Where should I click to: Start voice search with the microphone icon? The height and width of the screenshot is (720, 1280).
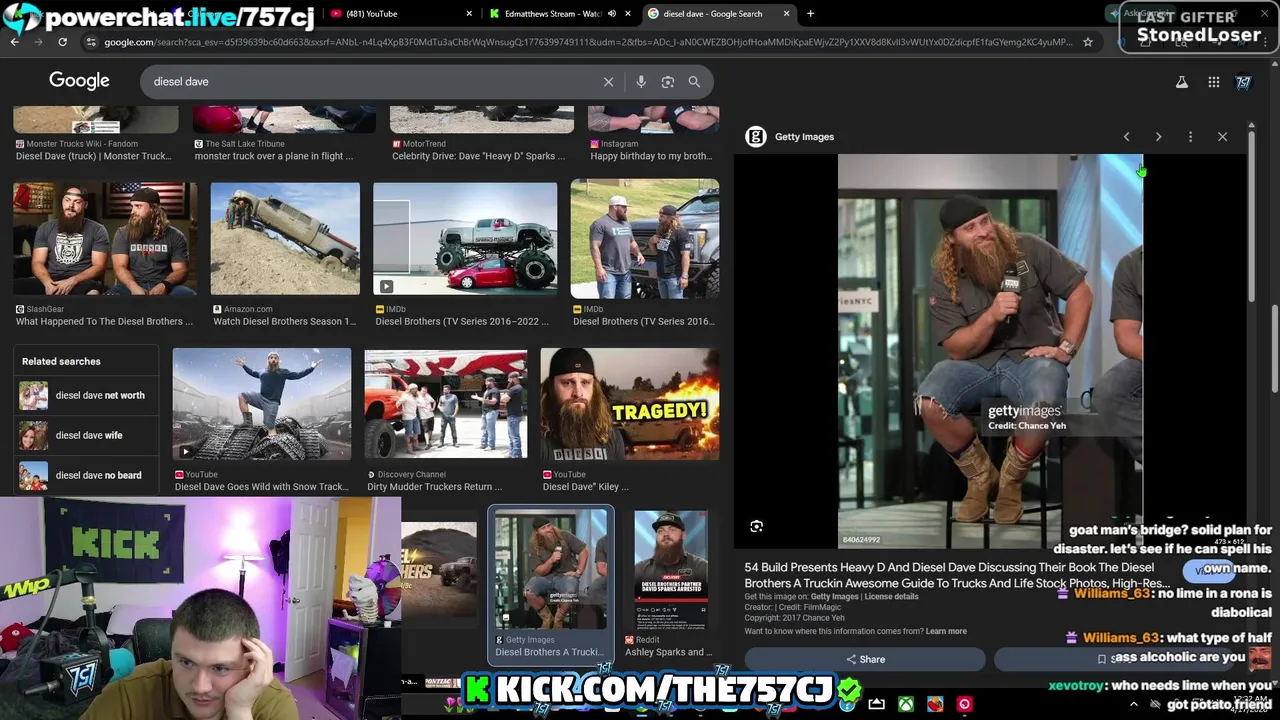coord(641,82)
